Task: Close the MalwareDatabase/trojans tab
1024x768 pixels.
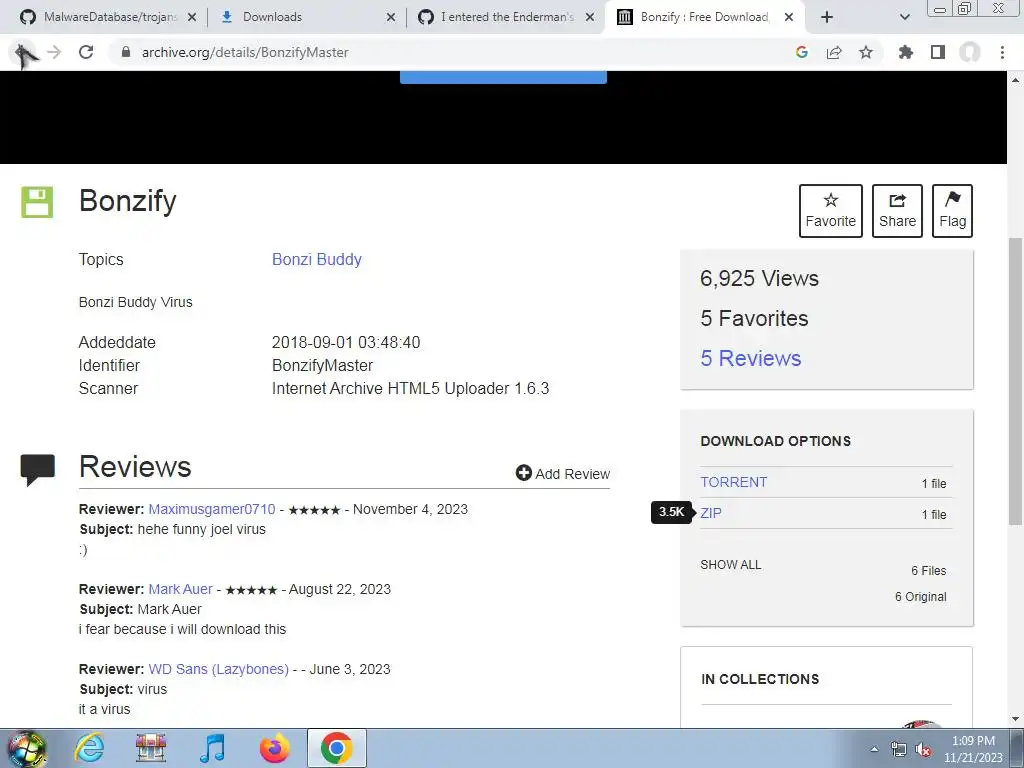Action: tap(191, 17)
